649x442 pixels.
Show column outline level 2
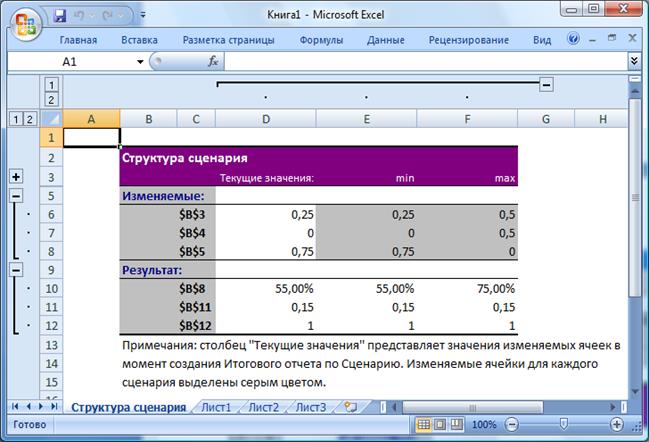pyautogui.click(x=51, y=102)
